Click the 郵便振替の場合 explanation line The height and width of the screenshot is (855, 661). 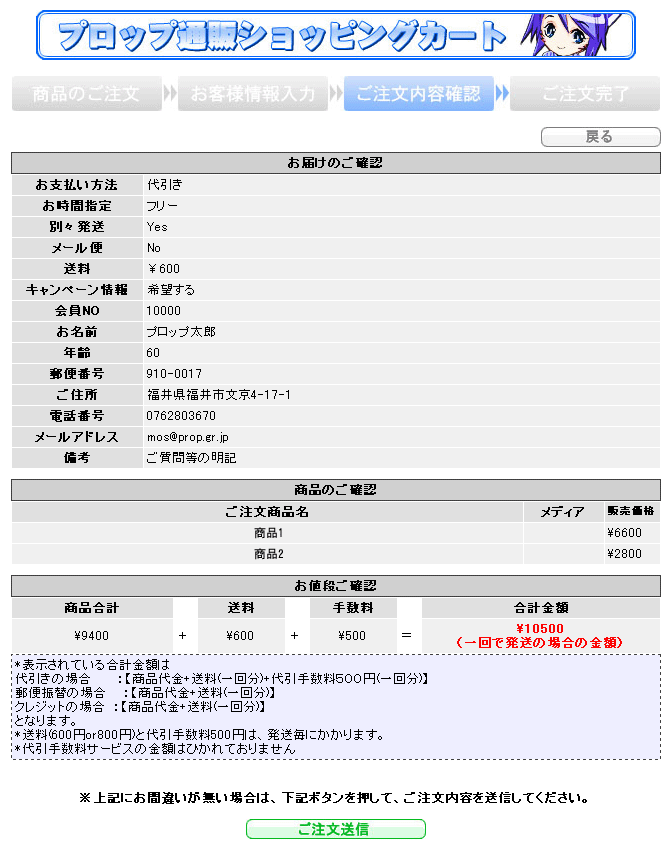point(145,693)
